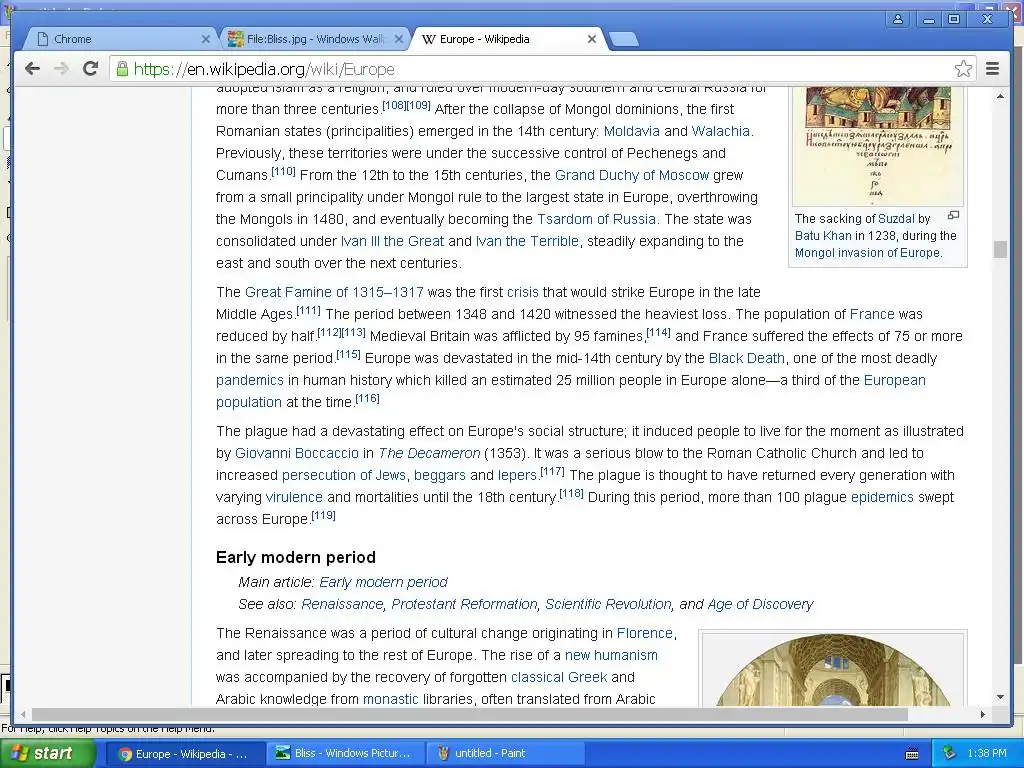1024x768 pixels.
Task: Click the horizontal scrollbar right arrow
Action: [982, 714]
